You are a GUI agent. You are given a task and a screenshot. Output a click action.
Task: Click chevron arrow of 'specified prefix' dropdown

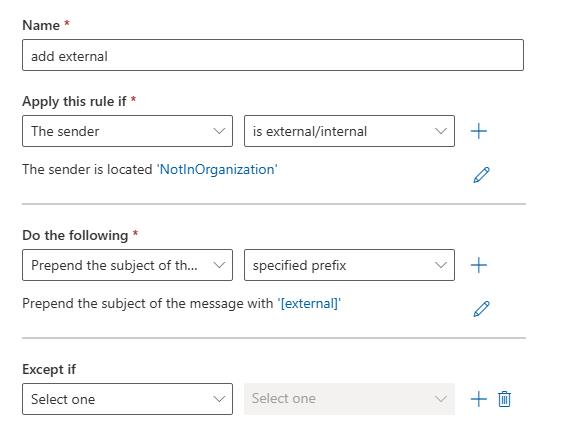point(441,265)
